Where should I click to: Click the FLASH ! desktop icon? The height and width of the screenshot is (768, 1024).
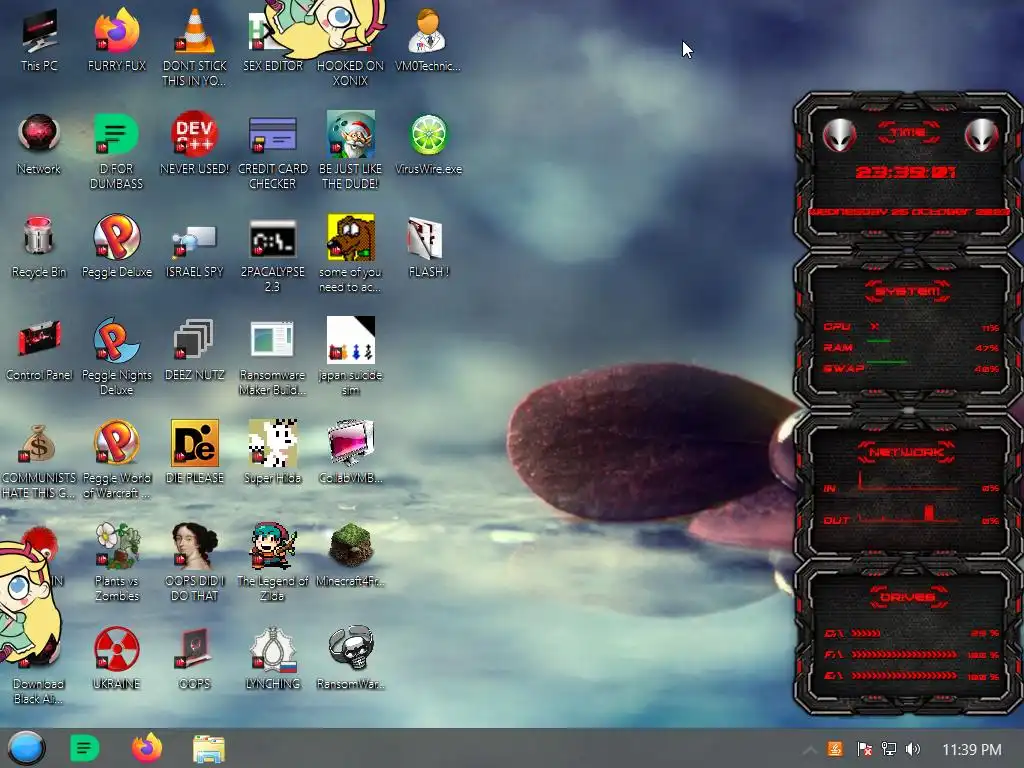point(424,238)
